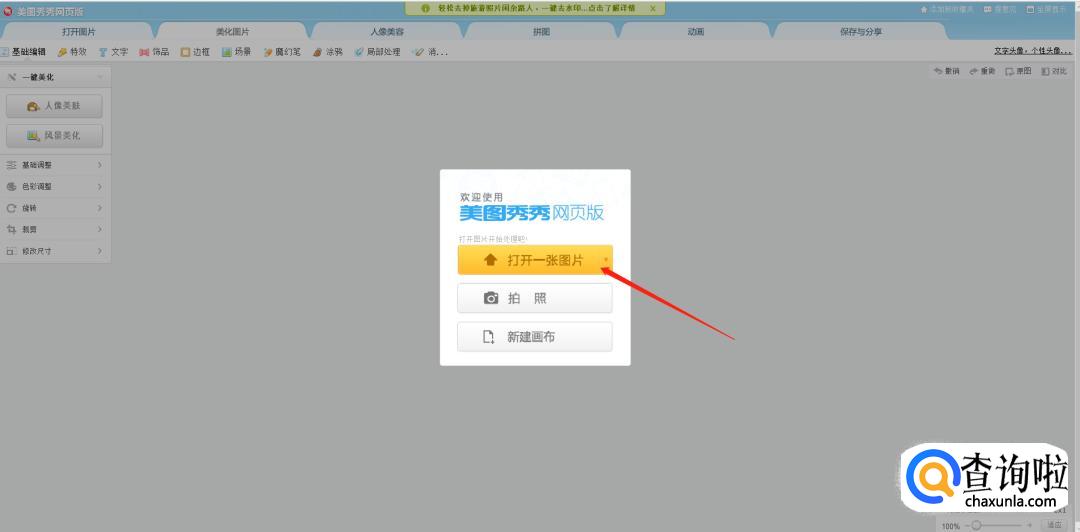Select the 魔幻笔 magic pen tool

(x=282, y=52)
